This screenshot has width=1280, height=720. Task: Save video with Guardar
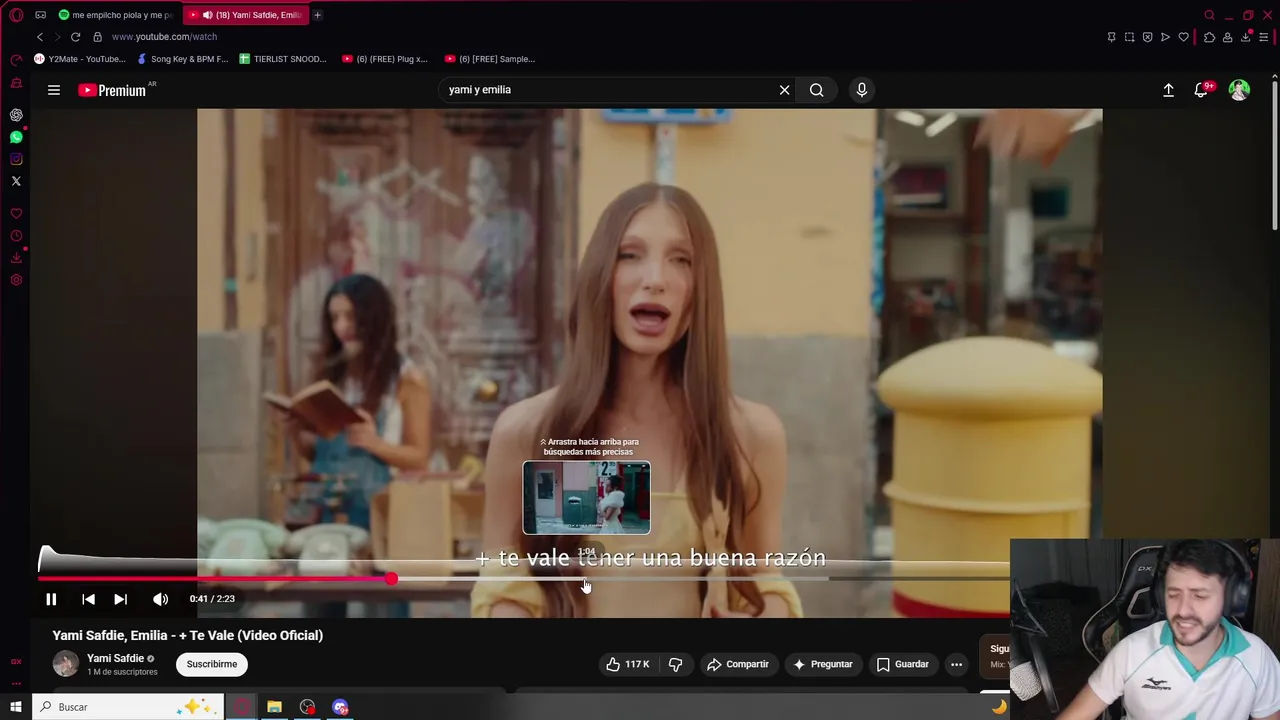pos(902,664)
